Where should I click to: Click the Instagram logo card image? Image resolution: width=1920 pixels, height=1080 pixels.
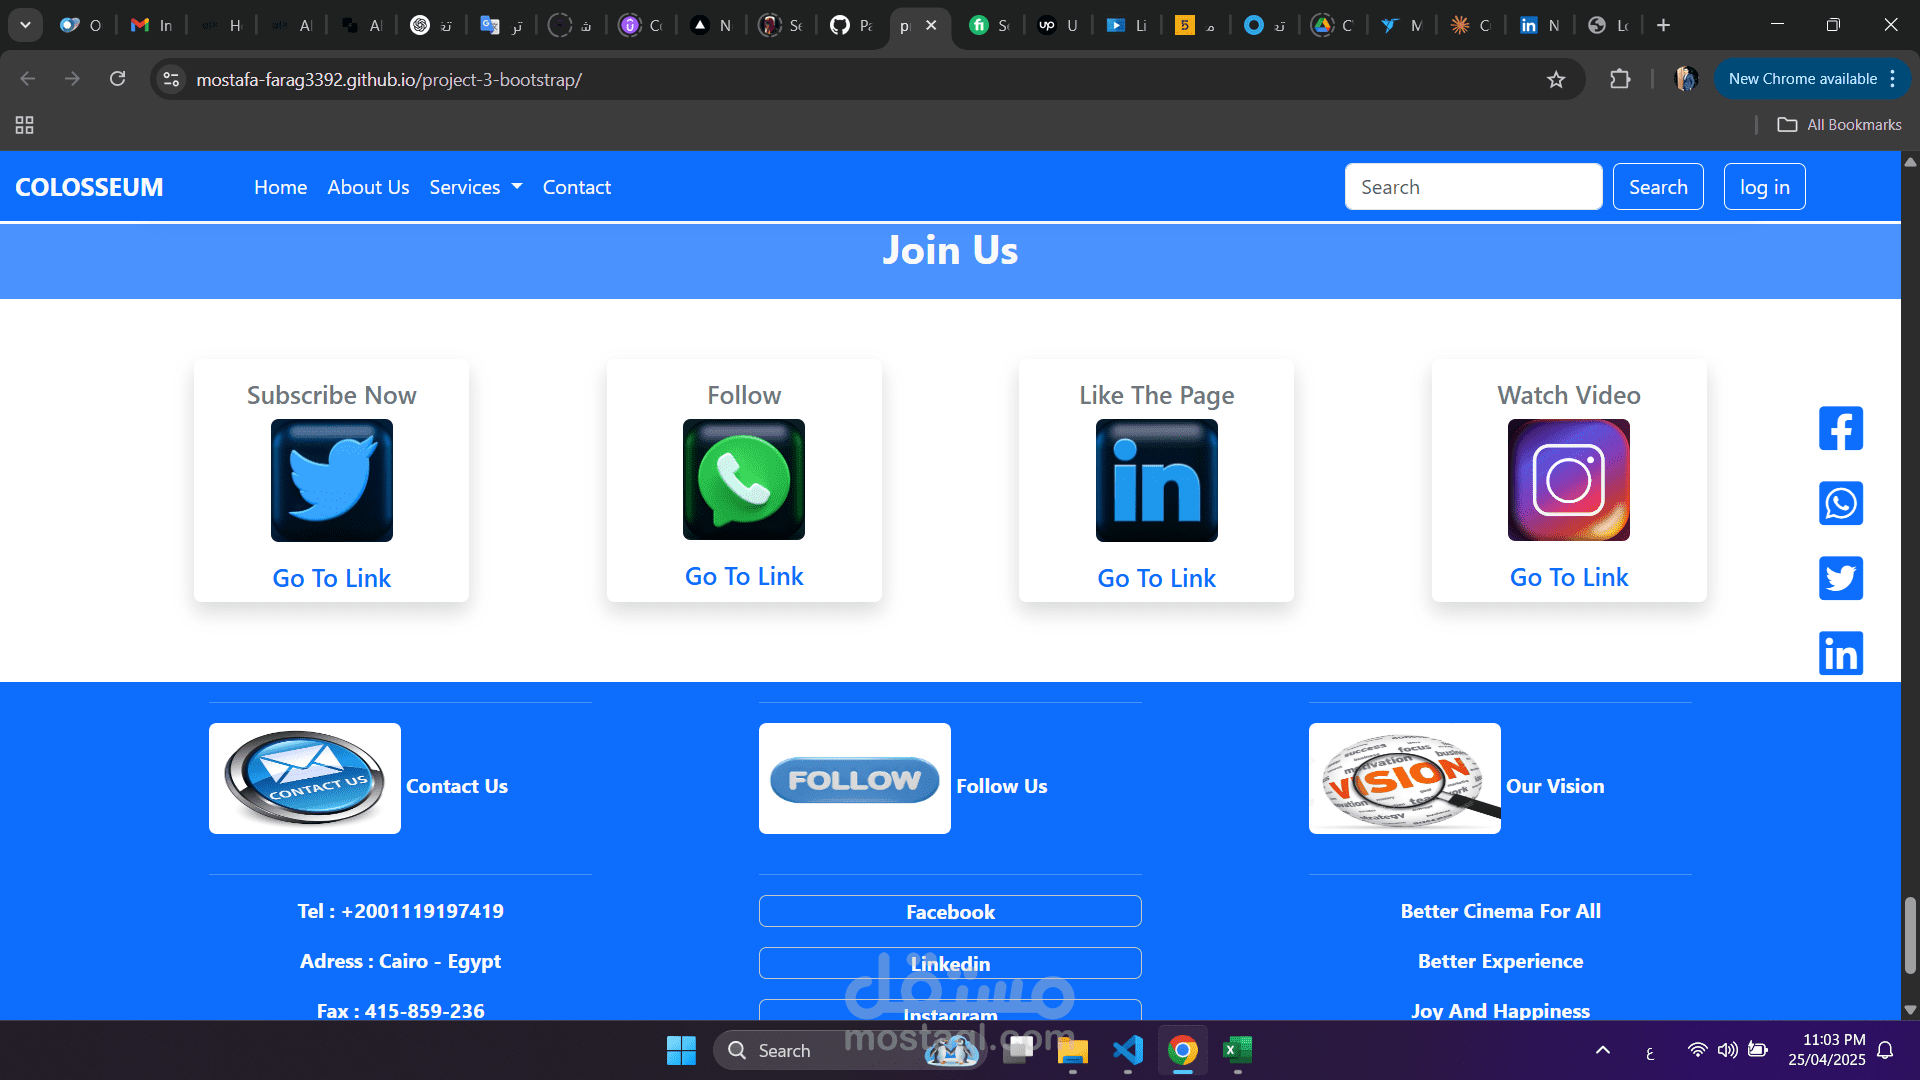tap(1568, 480)
